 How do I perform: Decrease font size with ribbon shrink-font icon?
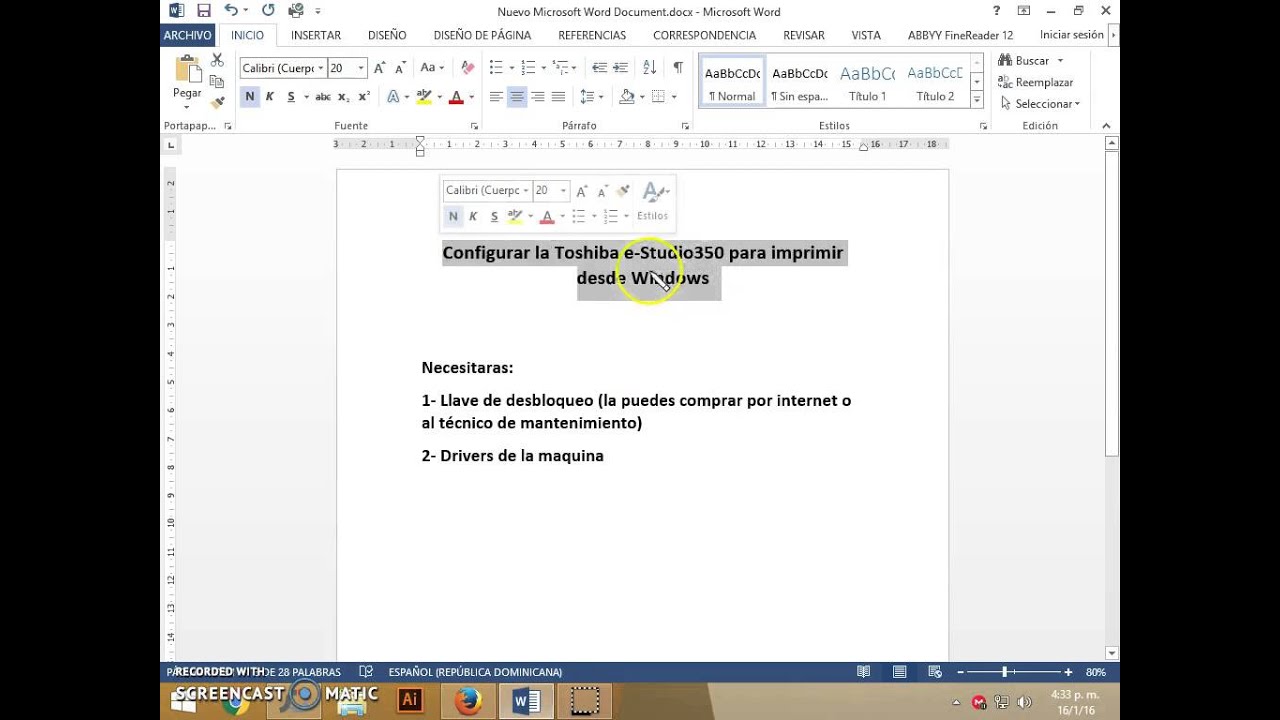coord(400,68)
